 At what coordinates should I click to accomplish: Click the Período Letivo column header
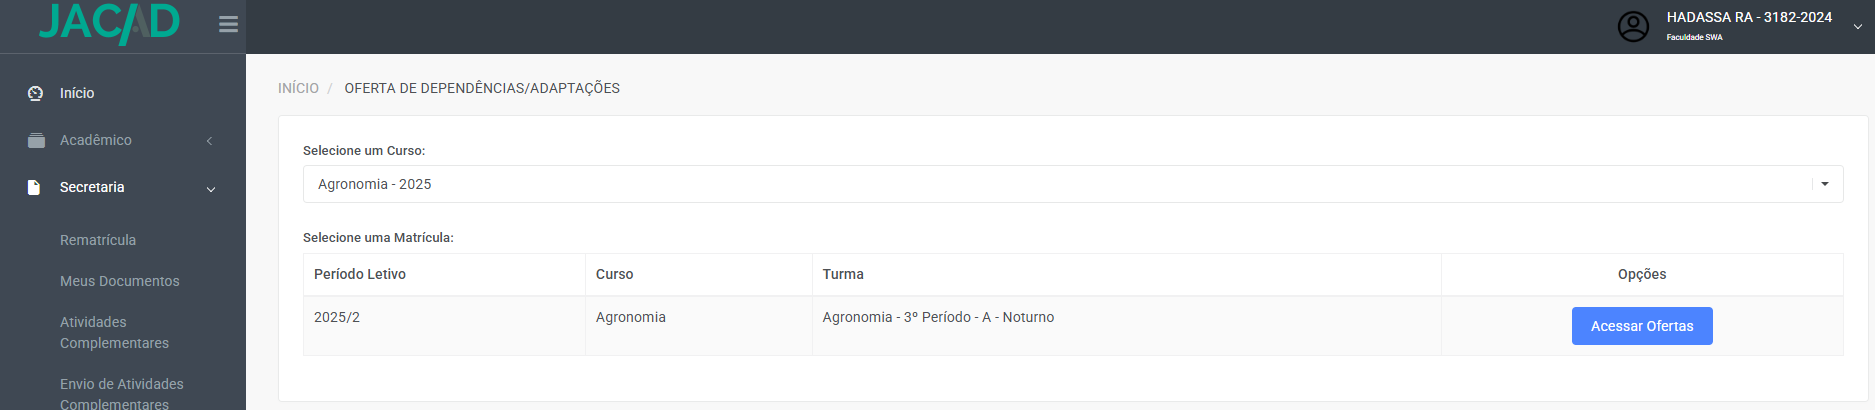tap(360, 274)
